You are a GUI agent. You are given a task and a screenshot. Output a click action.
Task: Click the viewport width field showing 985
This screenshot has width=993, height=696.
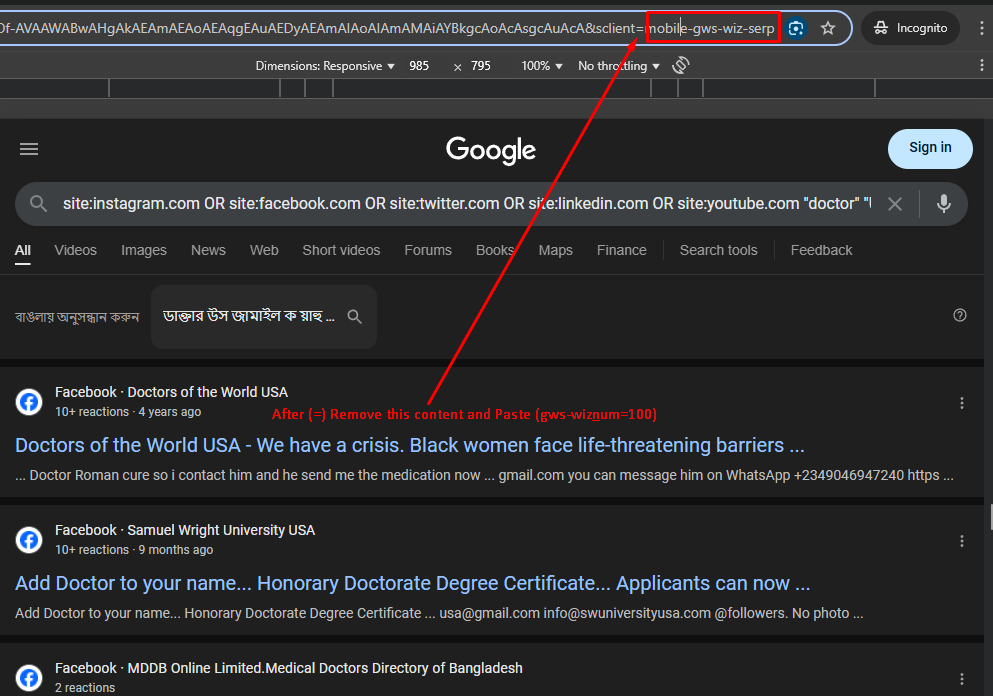[x=419, y=66]
